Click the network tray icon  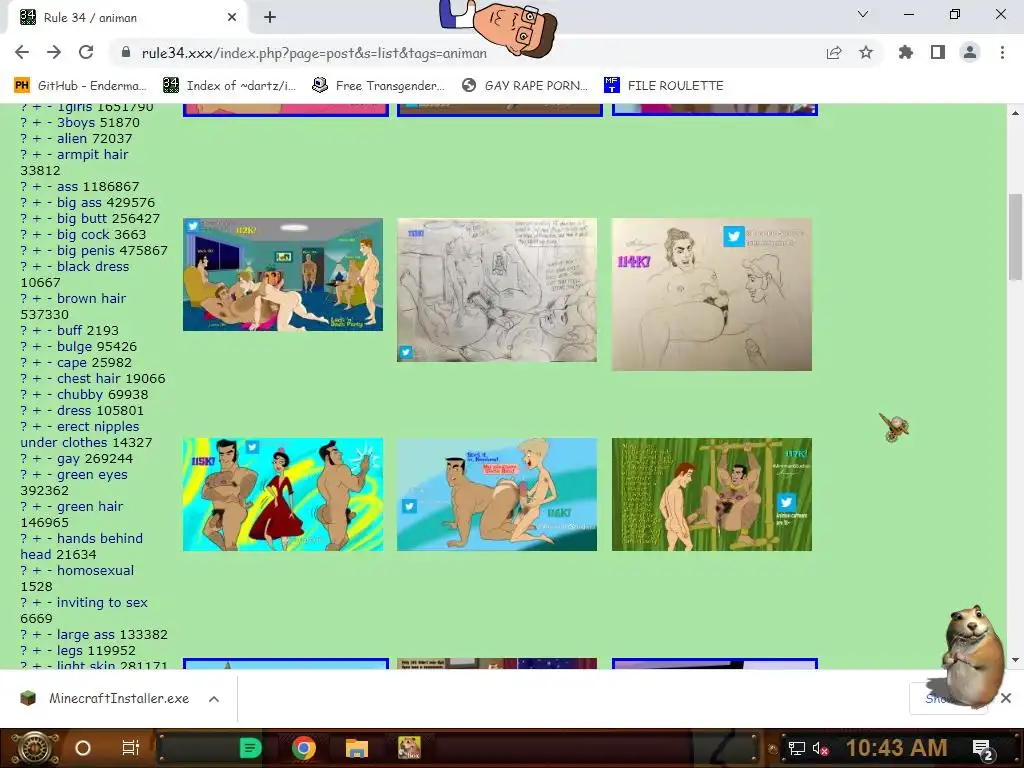(796, 748)
